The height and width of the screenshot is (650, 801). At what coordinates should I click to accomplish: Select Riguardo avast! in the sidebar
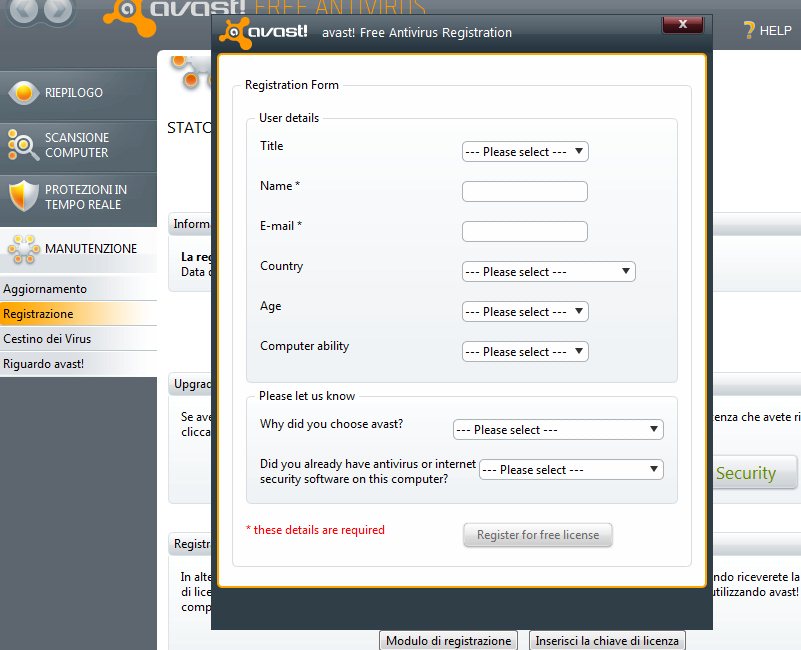(78, 364)
